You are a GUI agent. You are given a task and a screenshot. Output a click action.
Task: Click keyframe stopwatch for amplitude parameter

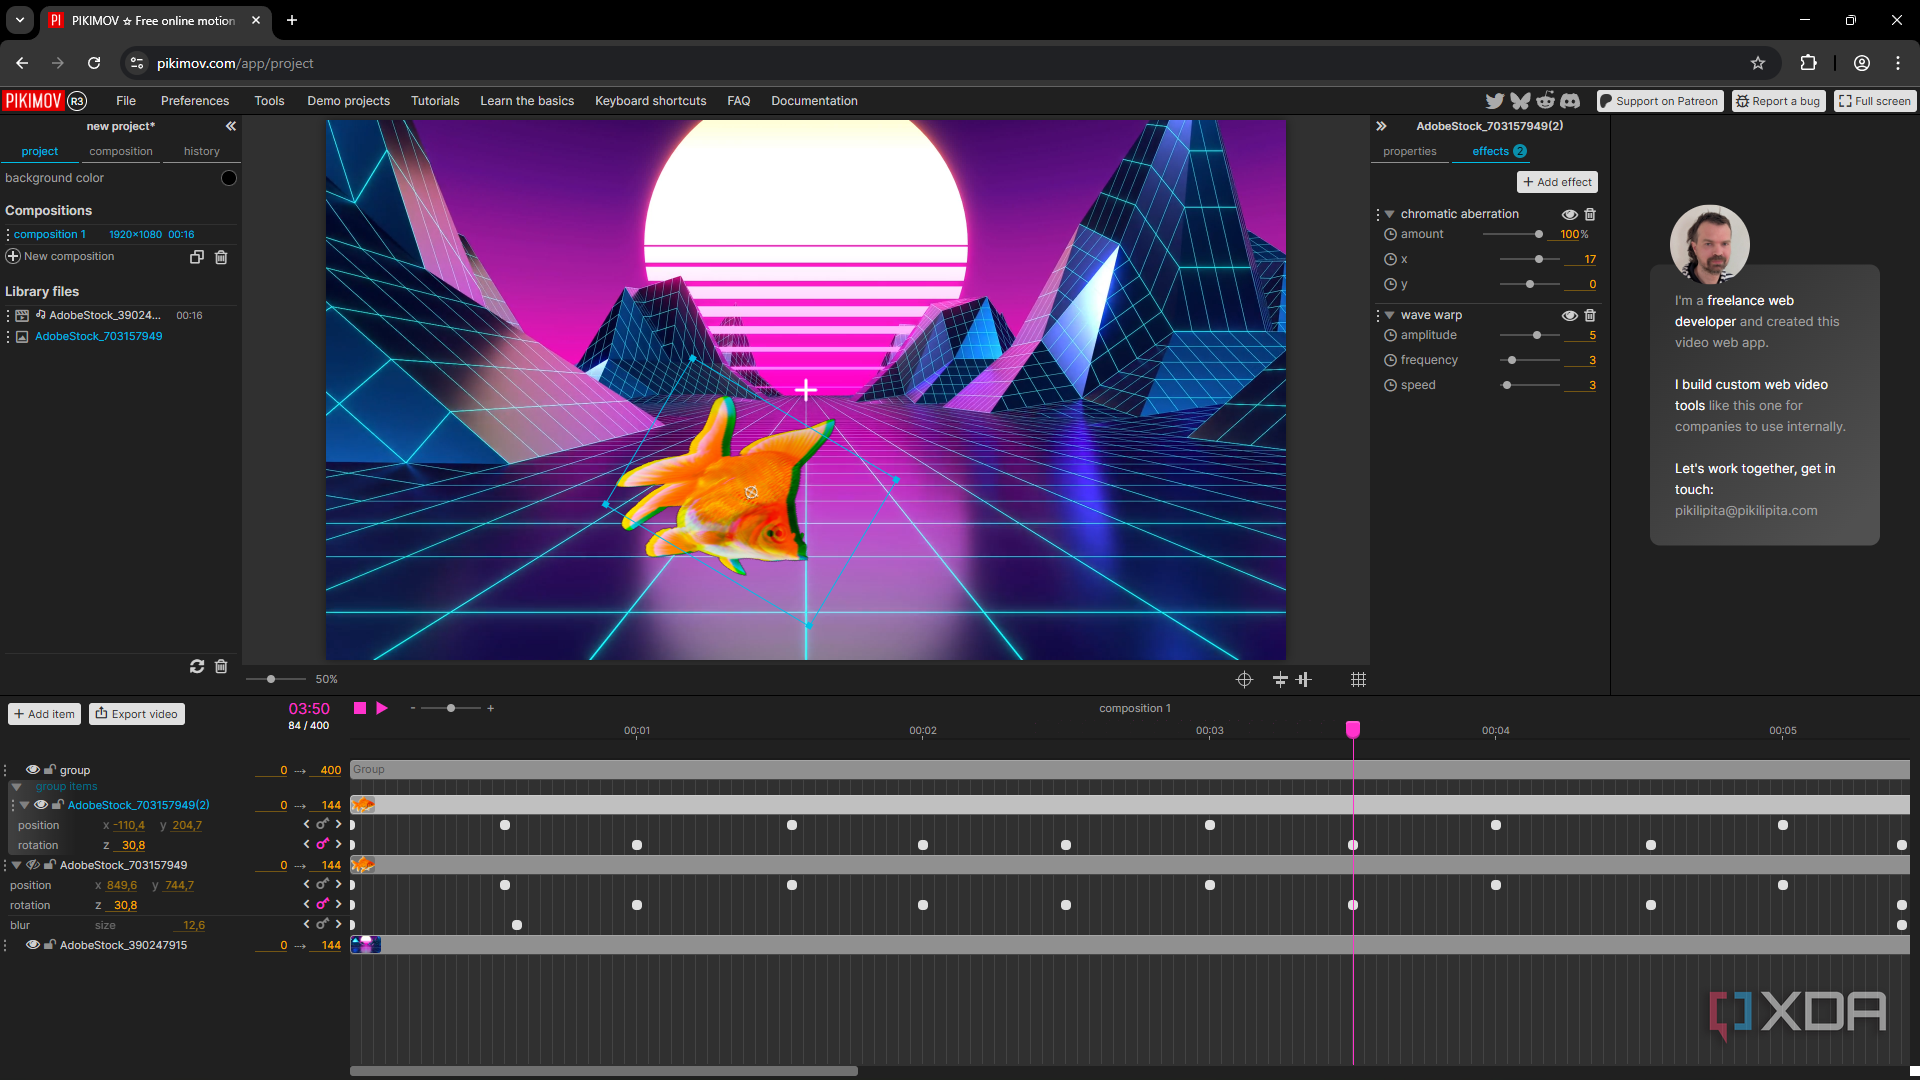[x=1390, y=335]
